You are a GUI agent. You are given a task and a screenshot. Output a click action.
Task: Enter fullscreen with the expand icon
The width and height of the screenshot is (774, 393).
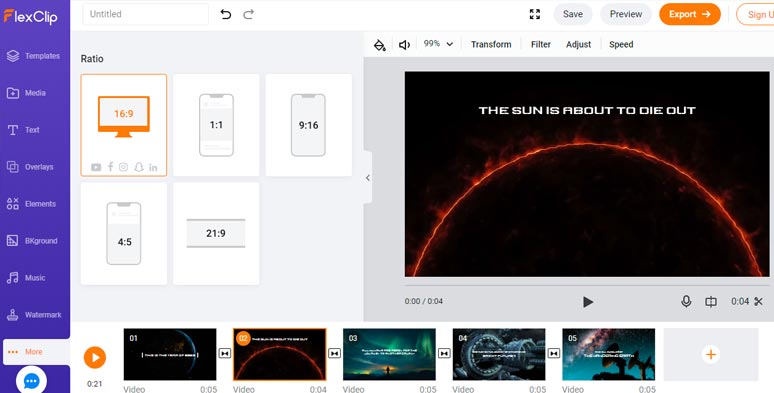535,14
